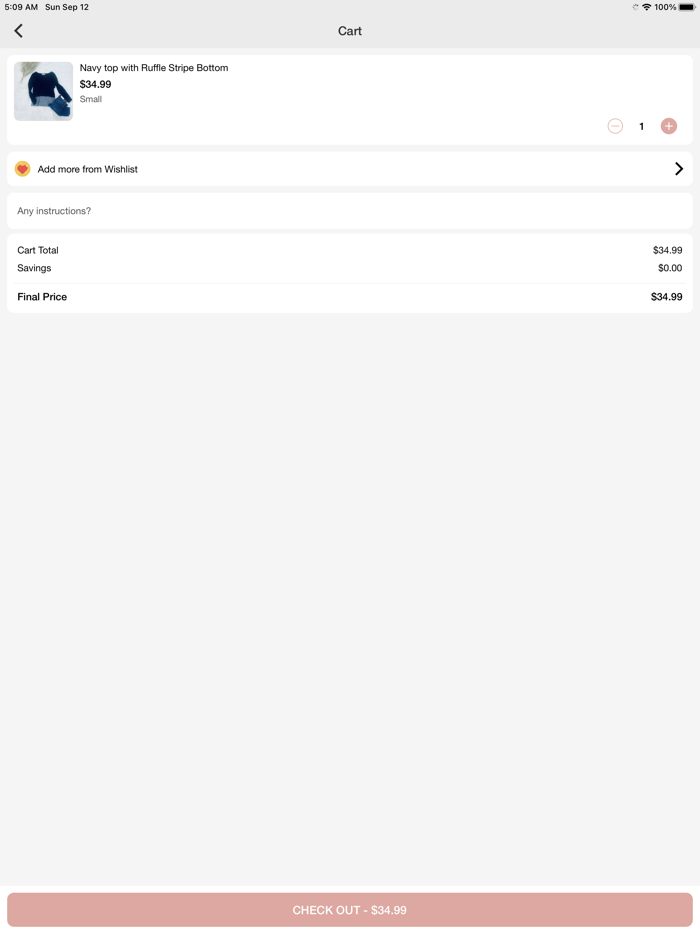Open Navy top with Ruffle Stripe Bottom title
The width and height of the screenshot is (700, 934).
154,68
